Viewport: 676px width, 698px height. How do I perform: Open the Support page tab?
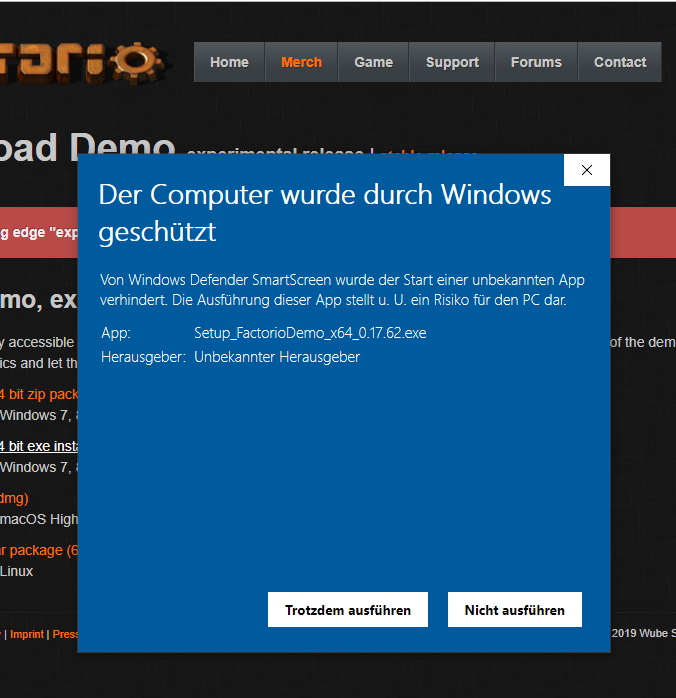coord(452,62)
